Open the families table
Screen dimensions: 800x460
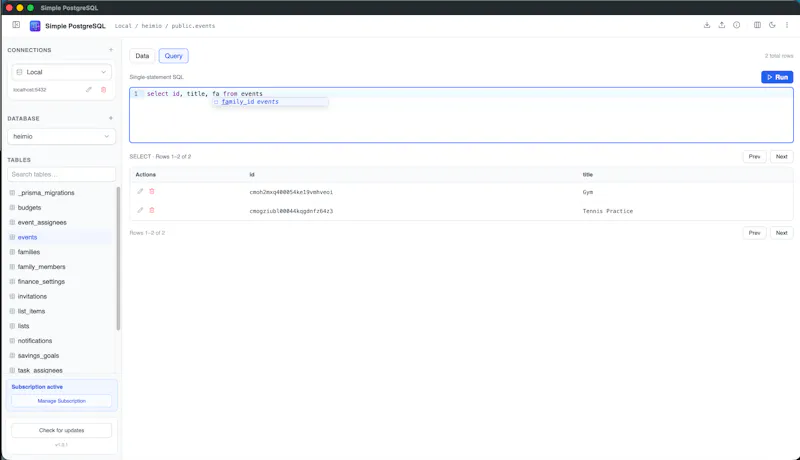pyautogui.click(x=29, y=252)
